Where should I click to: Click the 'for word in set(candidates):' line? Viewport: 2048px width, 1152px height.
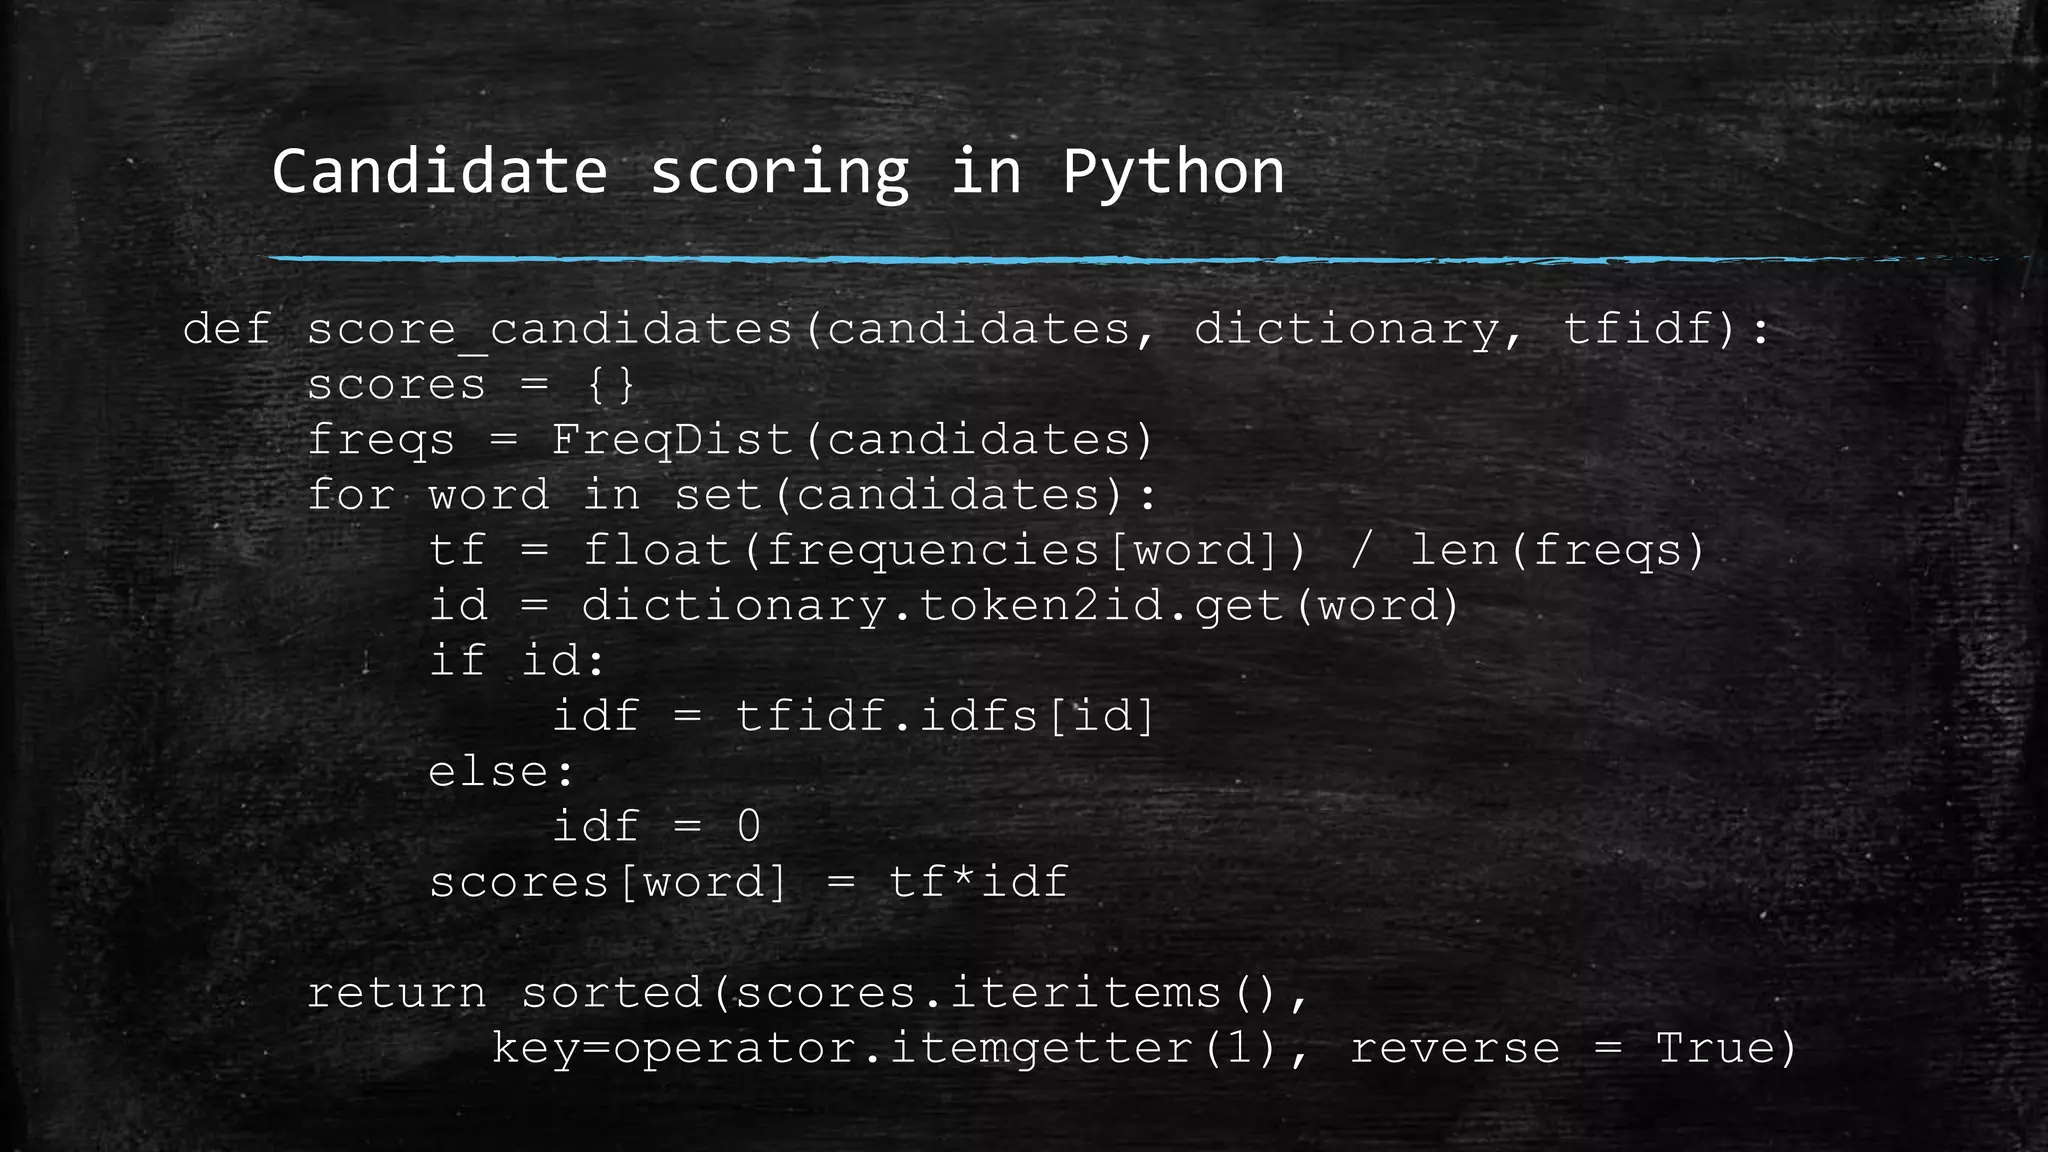click(x=730, y=495)
